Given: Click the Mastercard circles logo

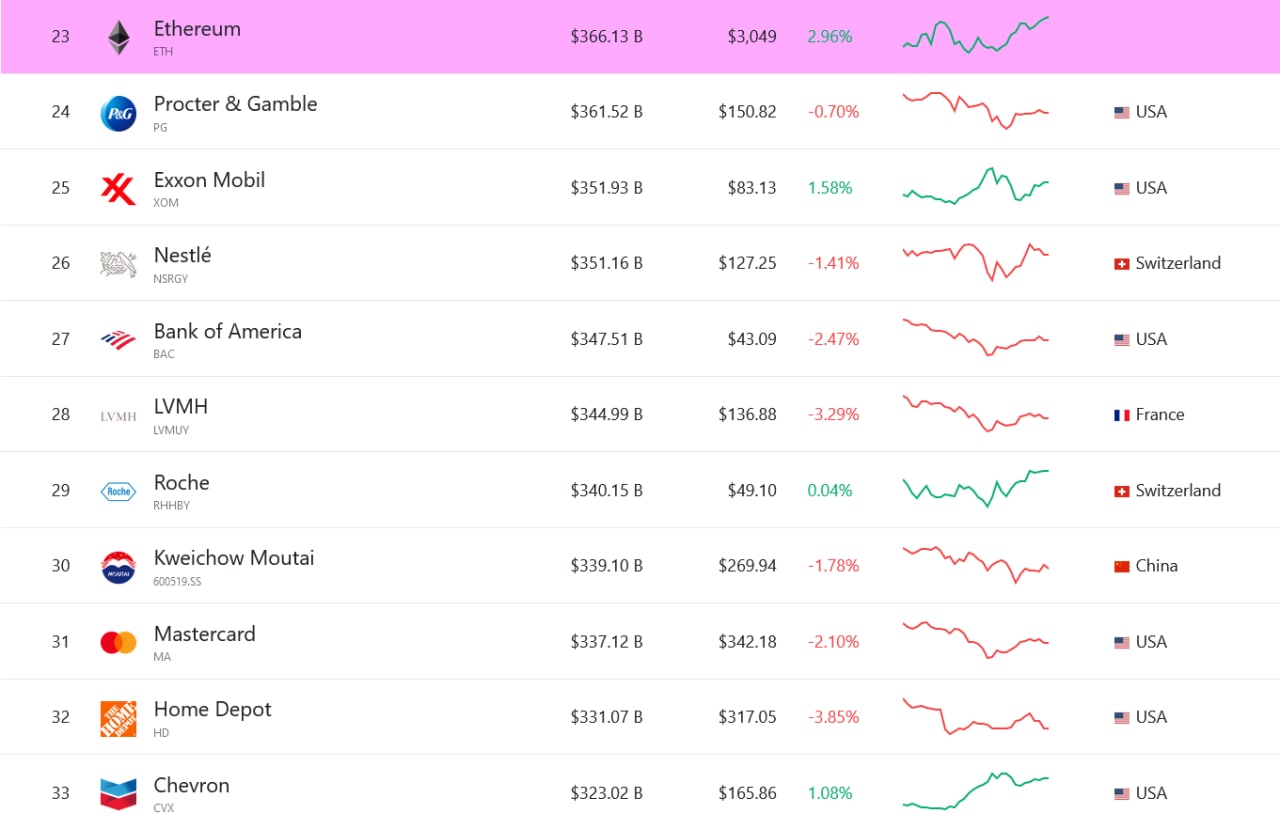Looking at the screenshot, I should coord(119,642).
